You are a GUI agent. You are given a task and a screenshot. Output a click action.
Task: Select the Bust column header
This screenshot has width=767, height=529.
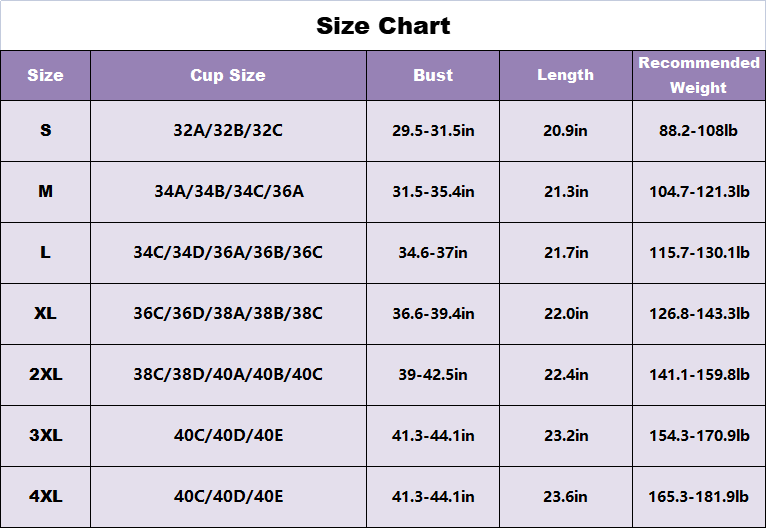point(433,76)
